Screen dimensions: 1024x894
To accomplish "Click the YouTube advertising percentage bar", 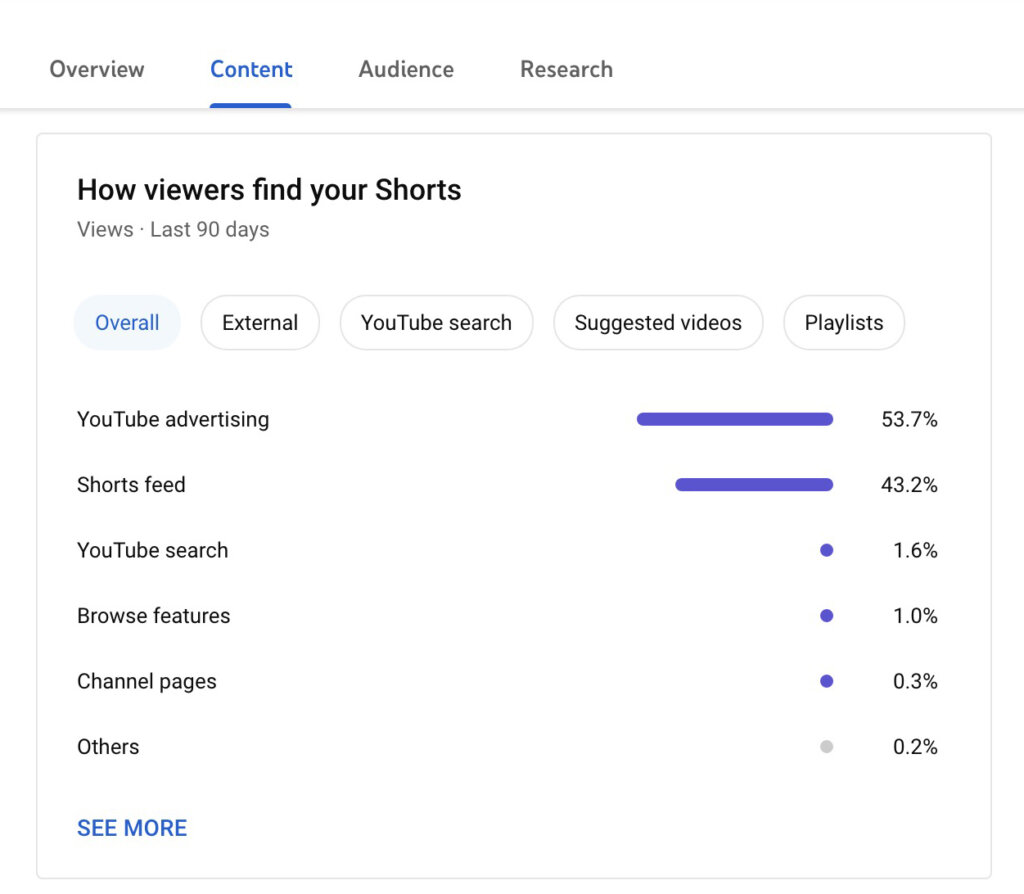I will point(734,419).
